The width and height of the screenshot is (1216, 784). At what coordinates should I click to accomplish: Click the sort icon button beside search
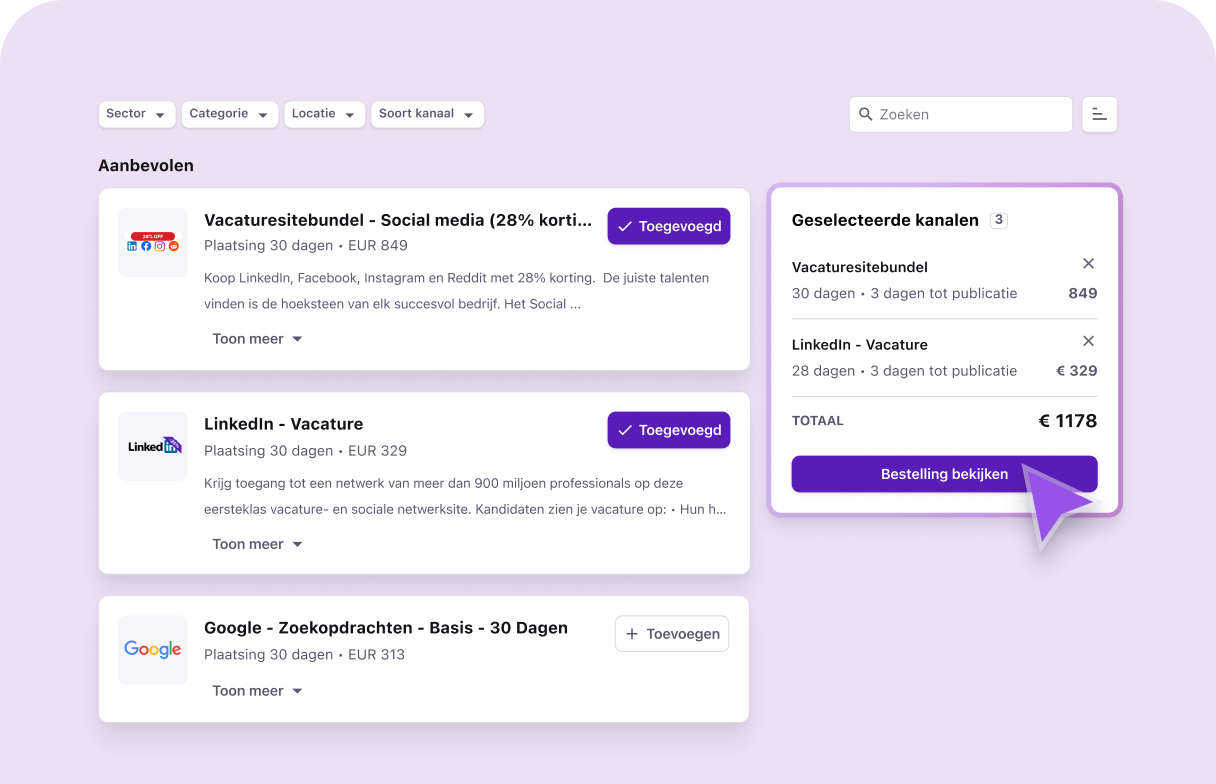(1099, 115)
